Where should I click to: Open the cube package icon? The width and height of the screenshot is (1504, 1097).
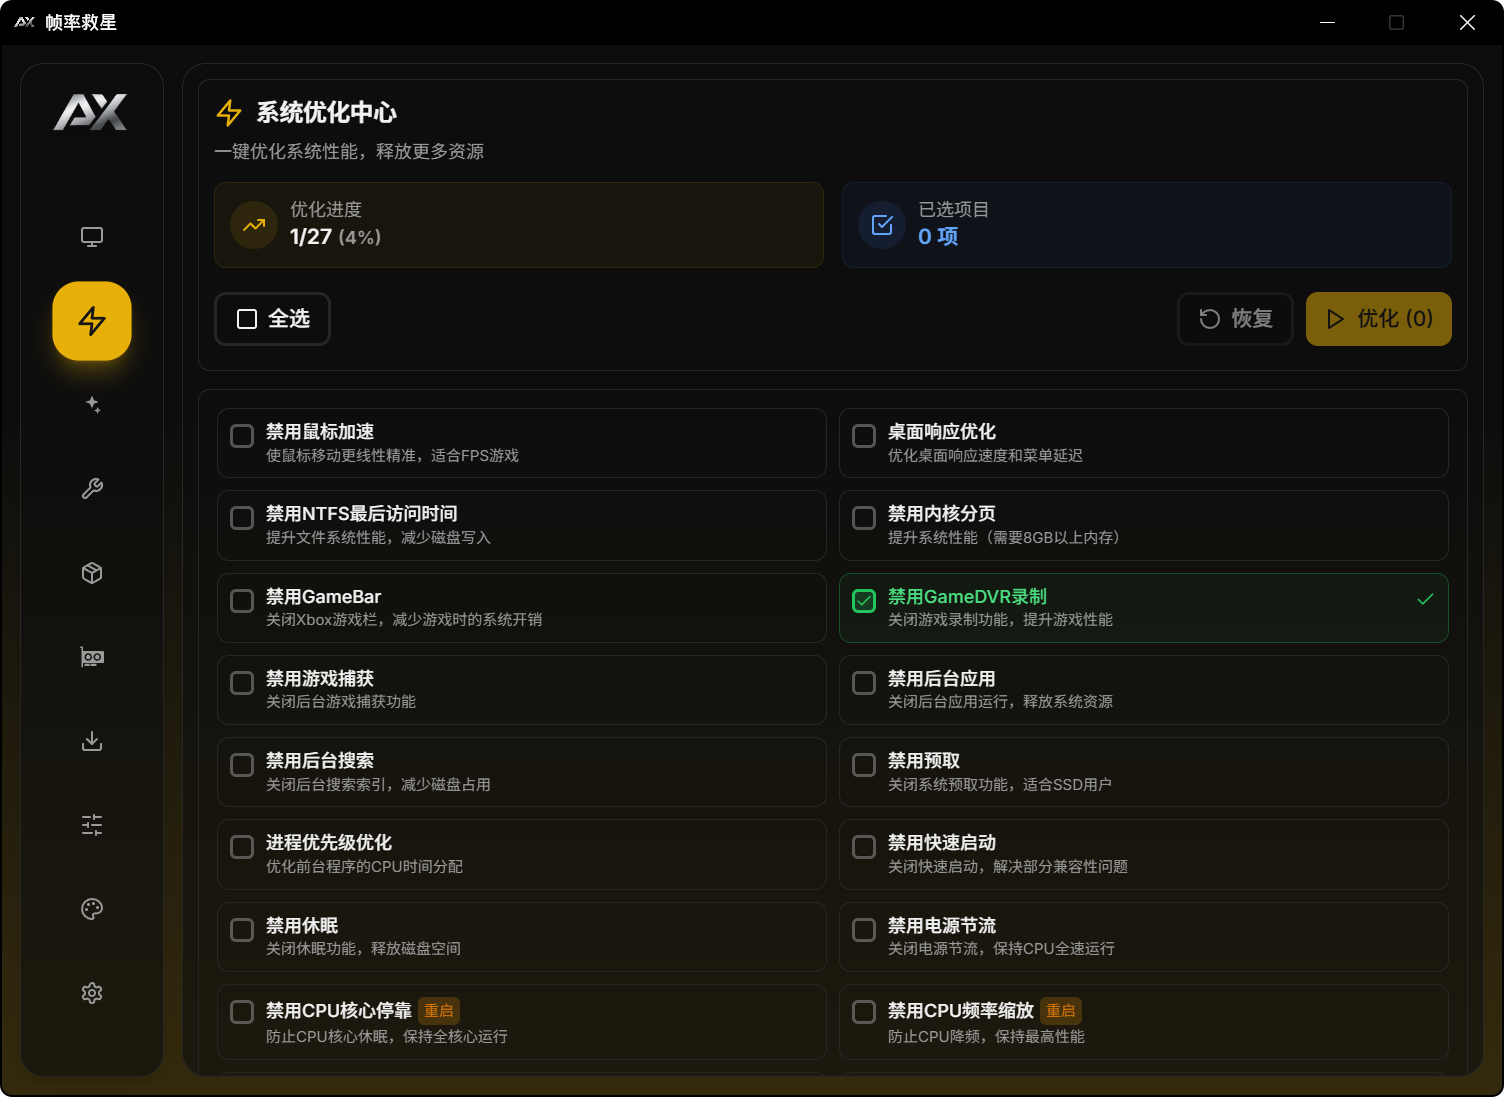pyautogui.click(x=92, y=573)
